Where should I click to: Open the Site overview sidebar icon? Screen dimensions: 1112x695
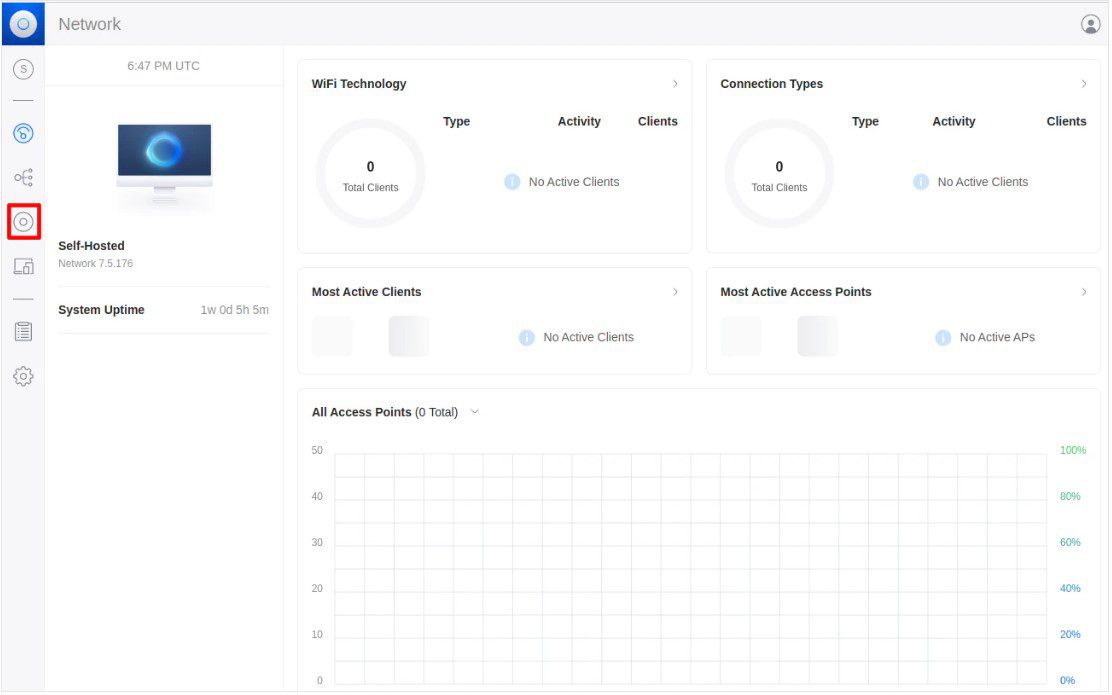(x=22, y=69)
